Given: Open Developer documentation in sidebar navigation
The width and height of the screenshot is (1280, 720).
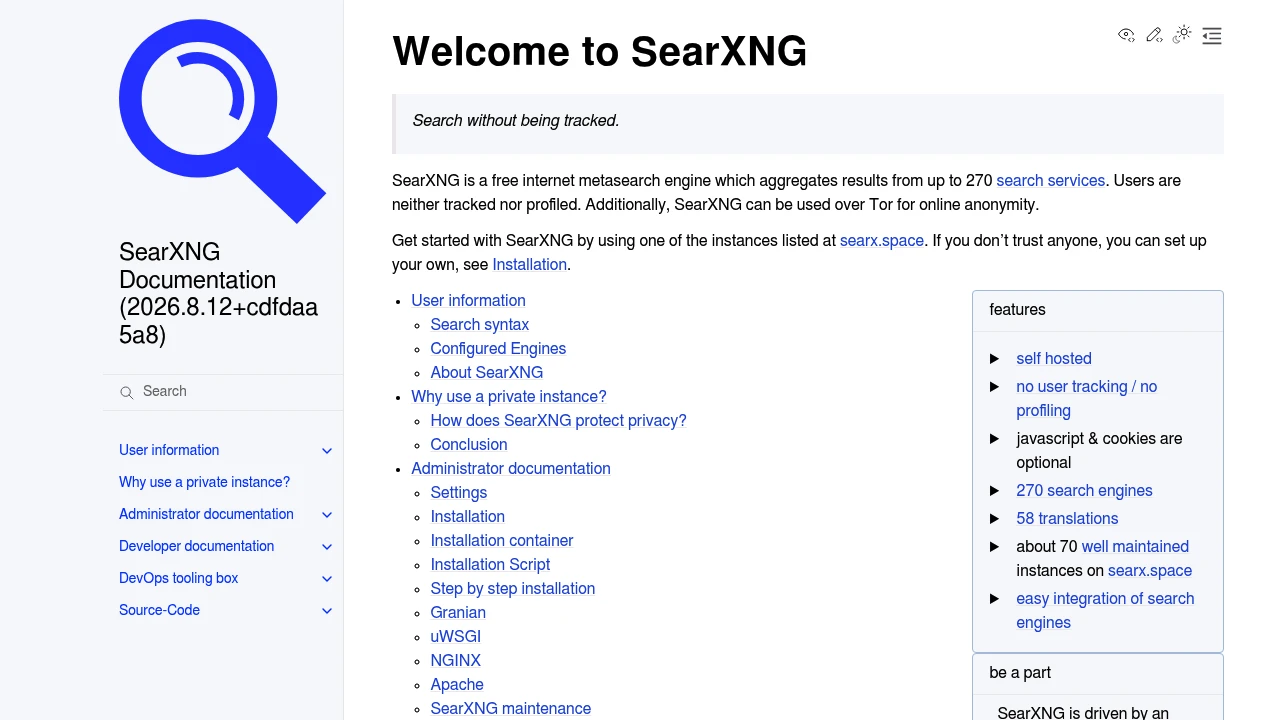Looking at the screenshot, I should [x=196, y=546].
